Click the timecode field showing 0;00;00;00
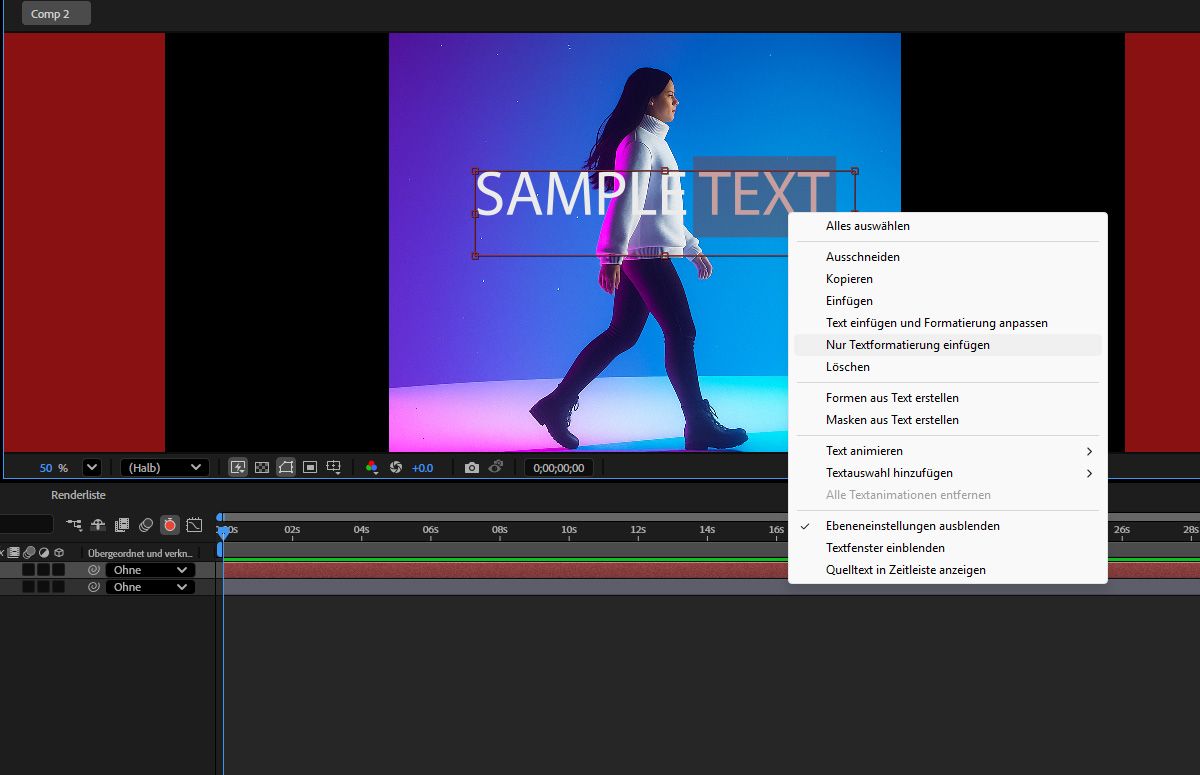 (x=558, y=466)
